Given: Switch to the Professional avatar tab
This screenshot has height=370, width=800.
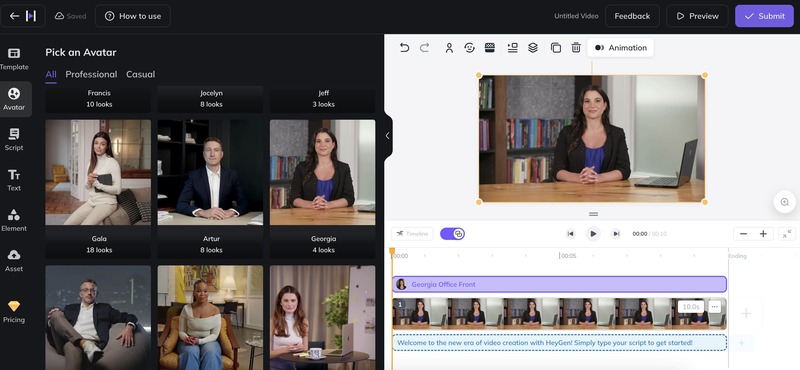Looking at the screenshot, I should [91, 75].
